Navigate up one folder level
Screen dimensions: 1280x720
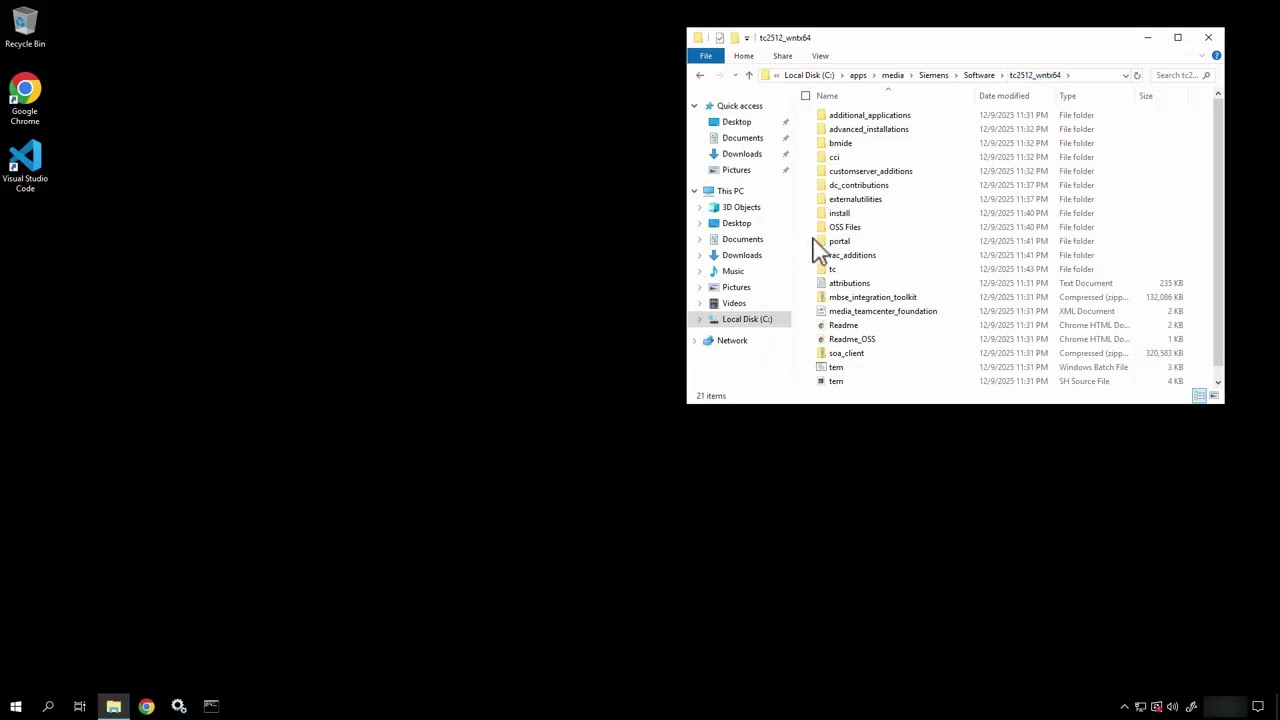pyautogui.click(x=749, y=75)
